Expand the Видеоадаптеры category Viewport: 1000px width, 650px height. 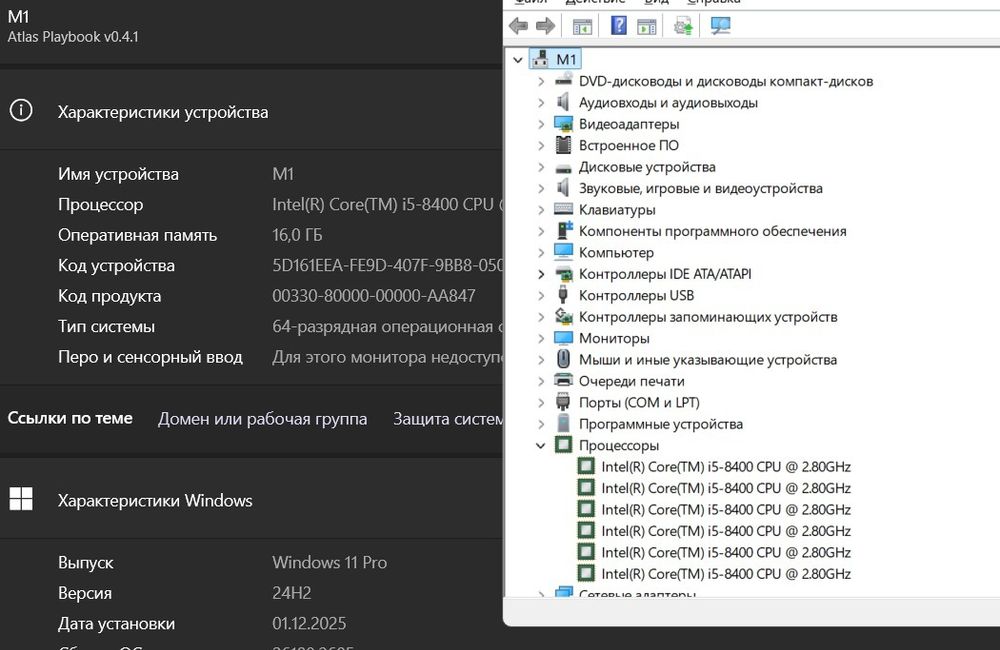pyautogui.click(x=541, y=124)
